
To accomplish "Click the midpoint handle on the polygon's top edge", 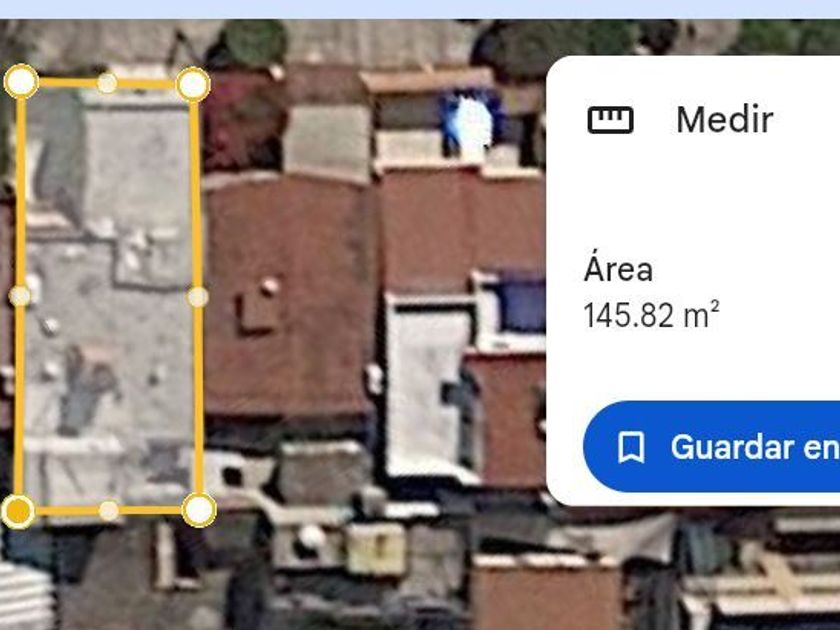I will tap(107, 83).
